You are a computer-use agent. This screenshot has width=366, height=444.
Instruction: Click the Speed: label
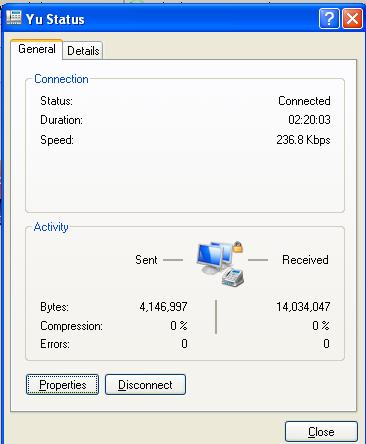pyautogui.click(x=57, y=140)
